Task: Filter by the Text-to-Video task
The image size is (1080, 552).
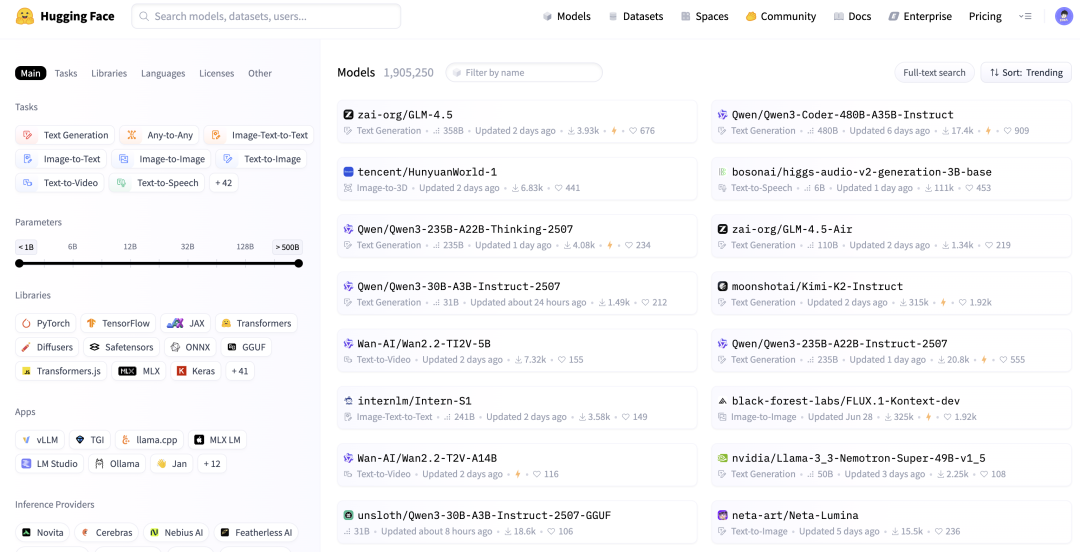Action: [60, 183]
